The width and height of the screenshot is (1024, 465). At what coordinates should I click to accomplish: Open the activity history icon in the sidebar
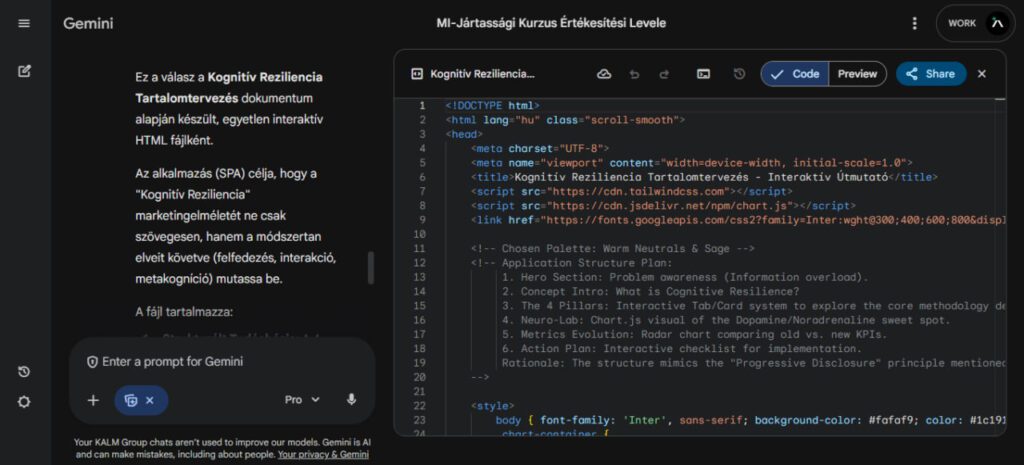tap(24, 372)
